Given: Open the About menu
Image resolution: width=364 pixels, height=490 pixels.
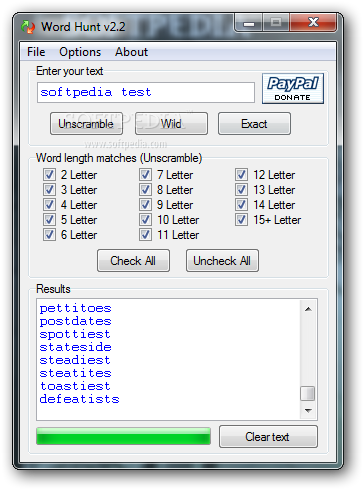Looking at the screenshot, I should click(131, 52).
